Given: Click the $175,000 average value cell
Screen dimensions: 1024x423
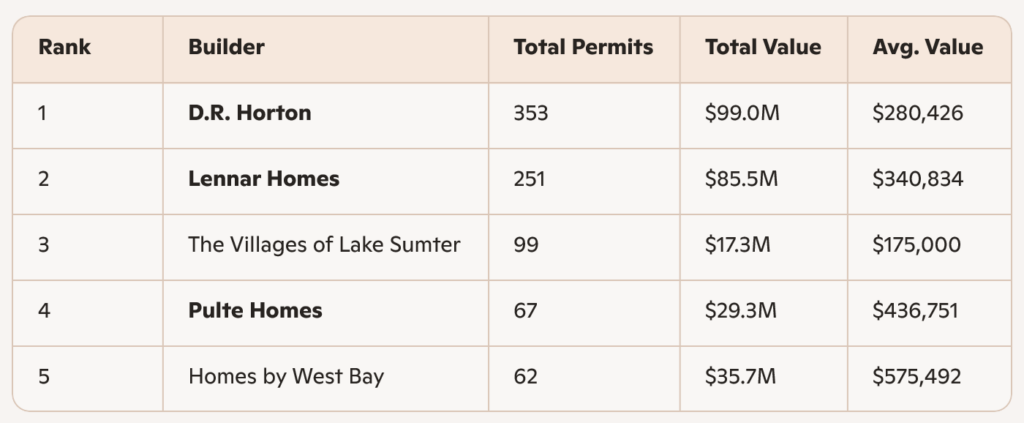Looking at the screenshot, I should [917, 245].
